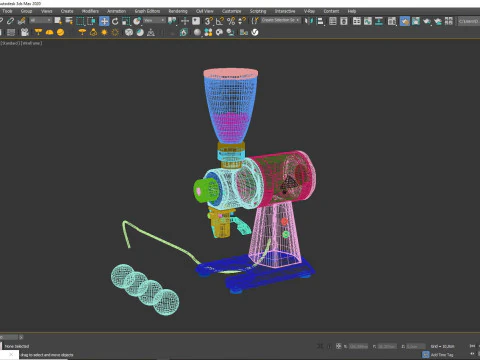Click the V-Ray camera toolbar icon
Screen dimensions: 480x360
click(x=24, y=32)
